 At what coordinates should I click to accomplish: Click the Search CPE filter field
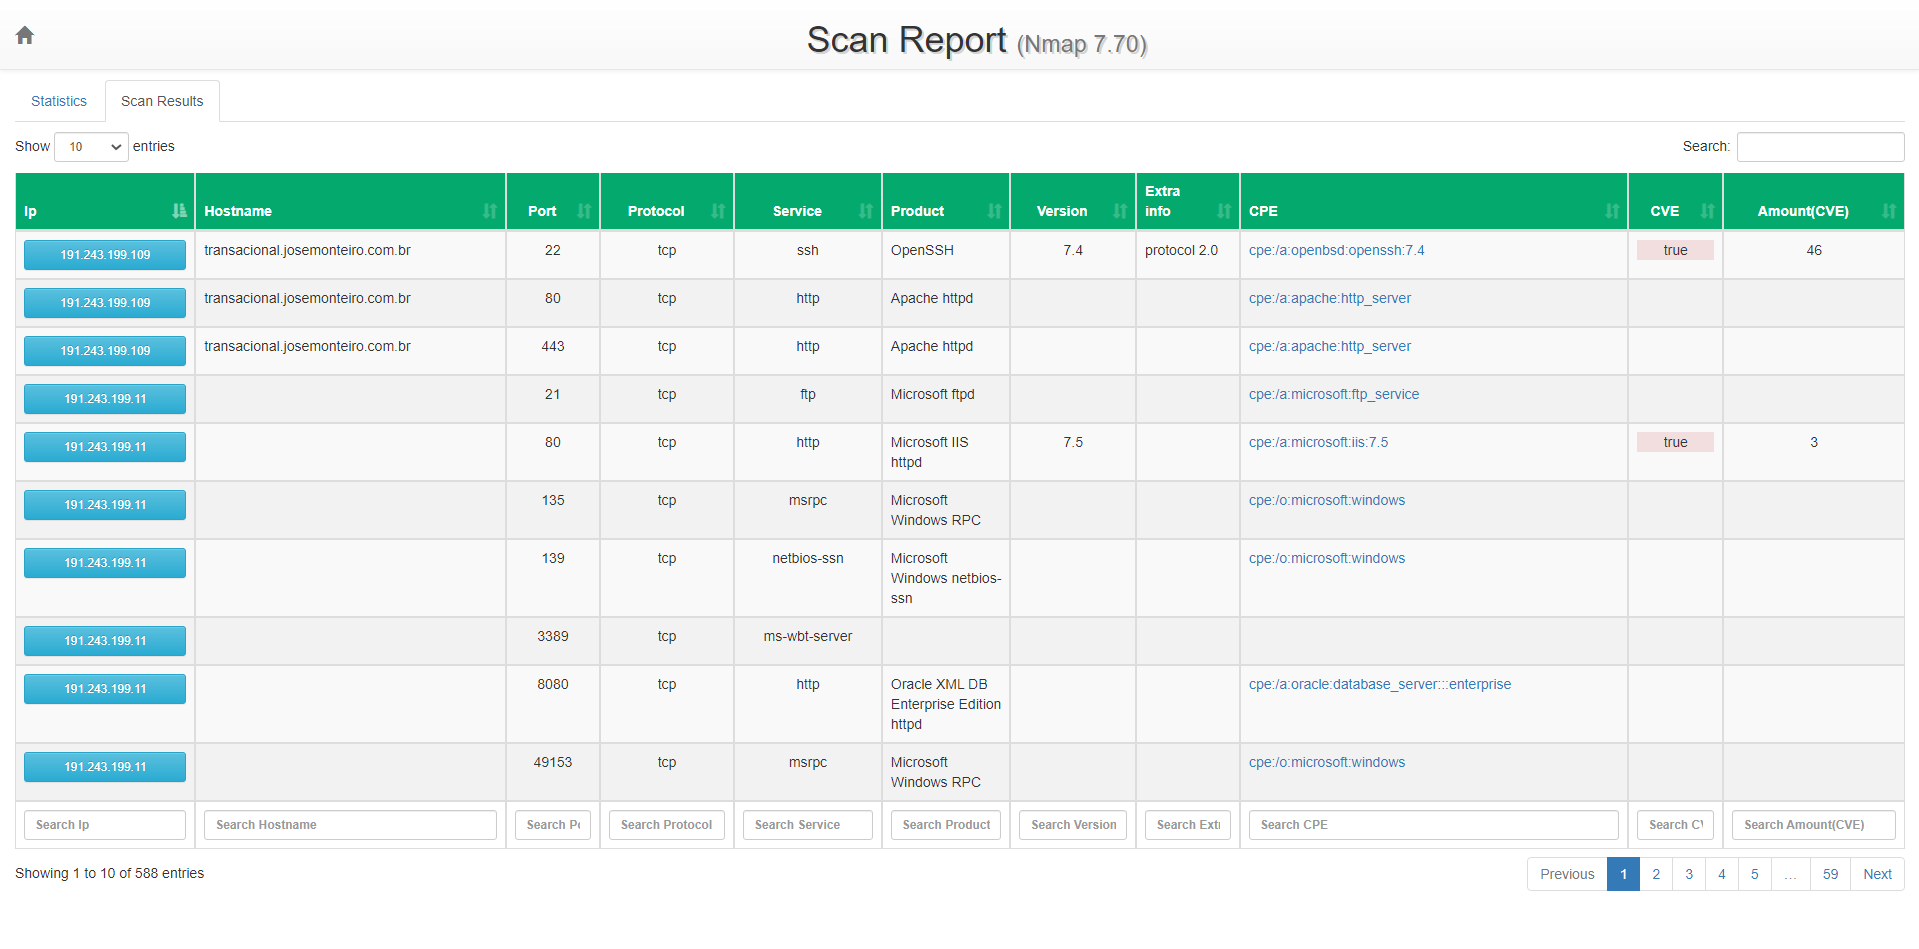[x=1433, y=825]
